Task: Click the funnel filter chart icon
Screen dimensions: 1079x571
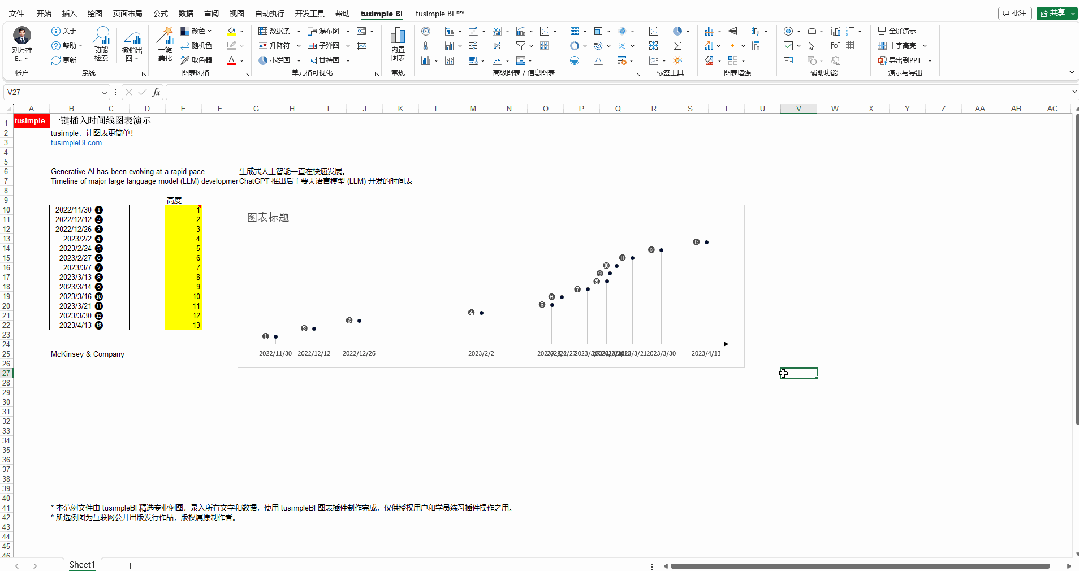Action: pyautogui.click(x=521, y=45)
